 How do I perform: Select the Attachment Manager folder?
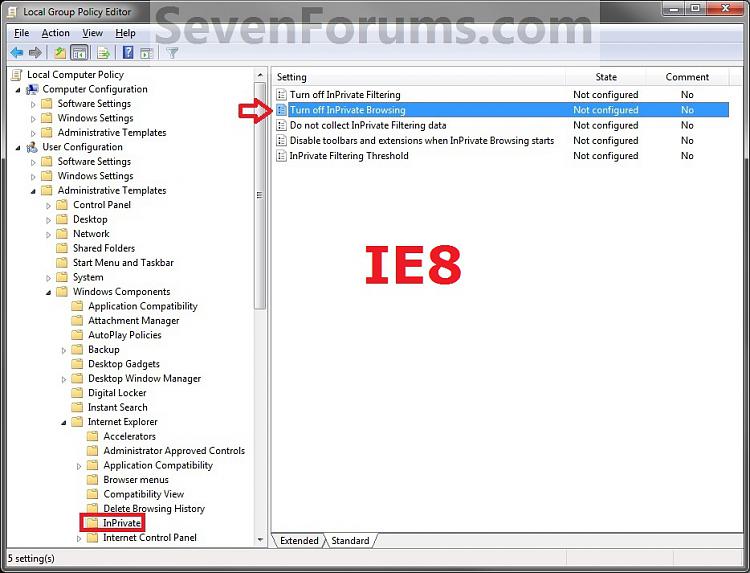click(133, 321)
